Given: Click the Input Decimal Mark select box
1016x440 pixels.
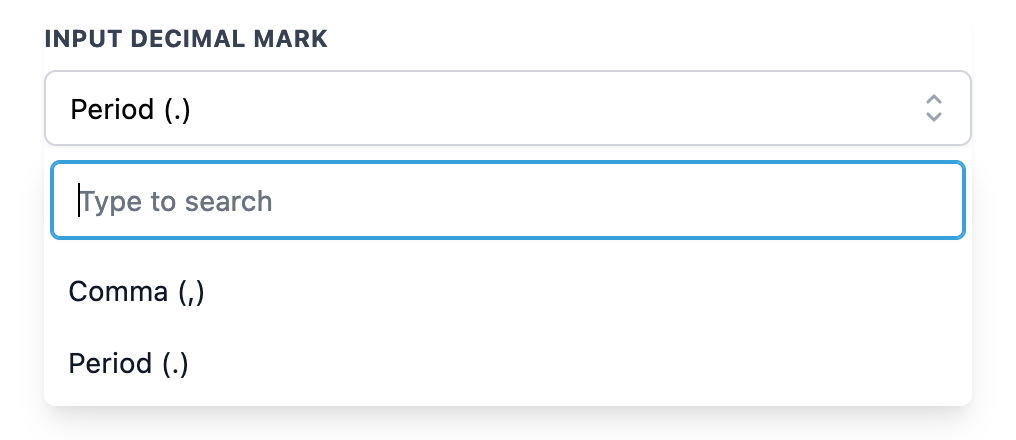Looking at the screenshot, I should click(508, 108).
